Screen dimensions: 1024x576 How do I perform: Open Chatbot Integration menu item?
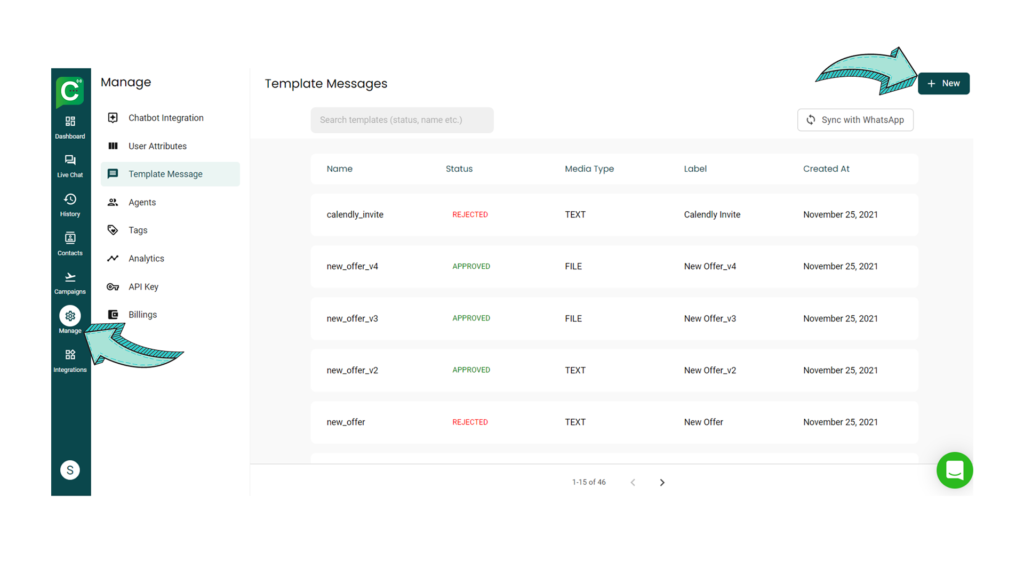point(165,118)
